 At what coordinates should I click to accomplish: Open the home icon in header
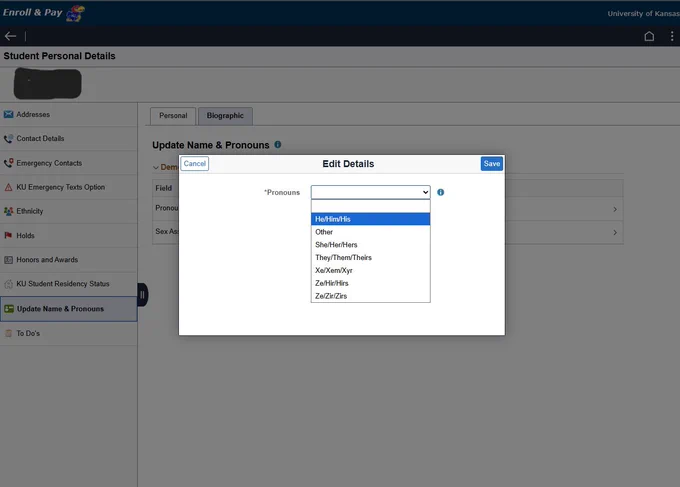pos(649,36)
